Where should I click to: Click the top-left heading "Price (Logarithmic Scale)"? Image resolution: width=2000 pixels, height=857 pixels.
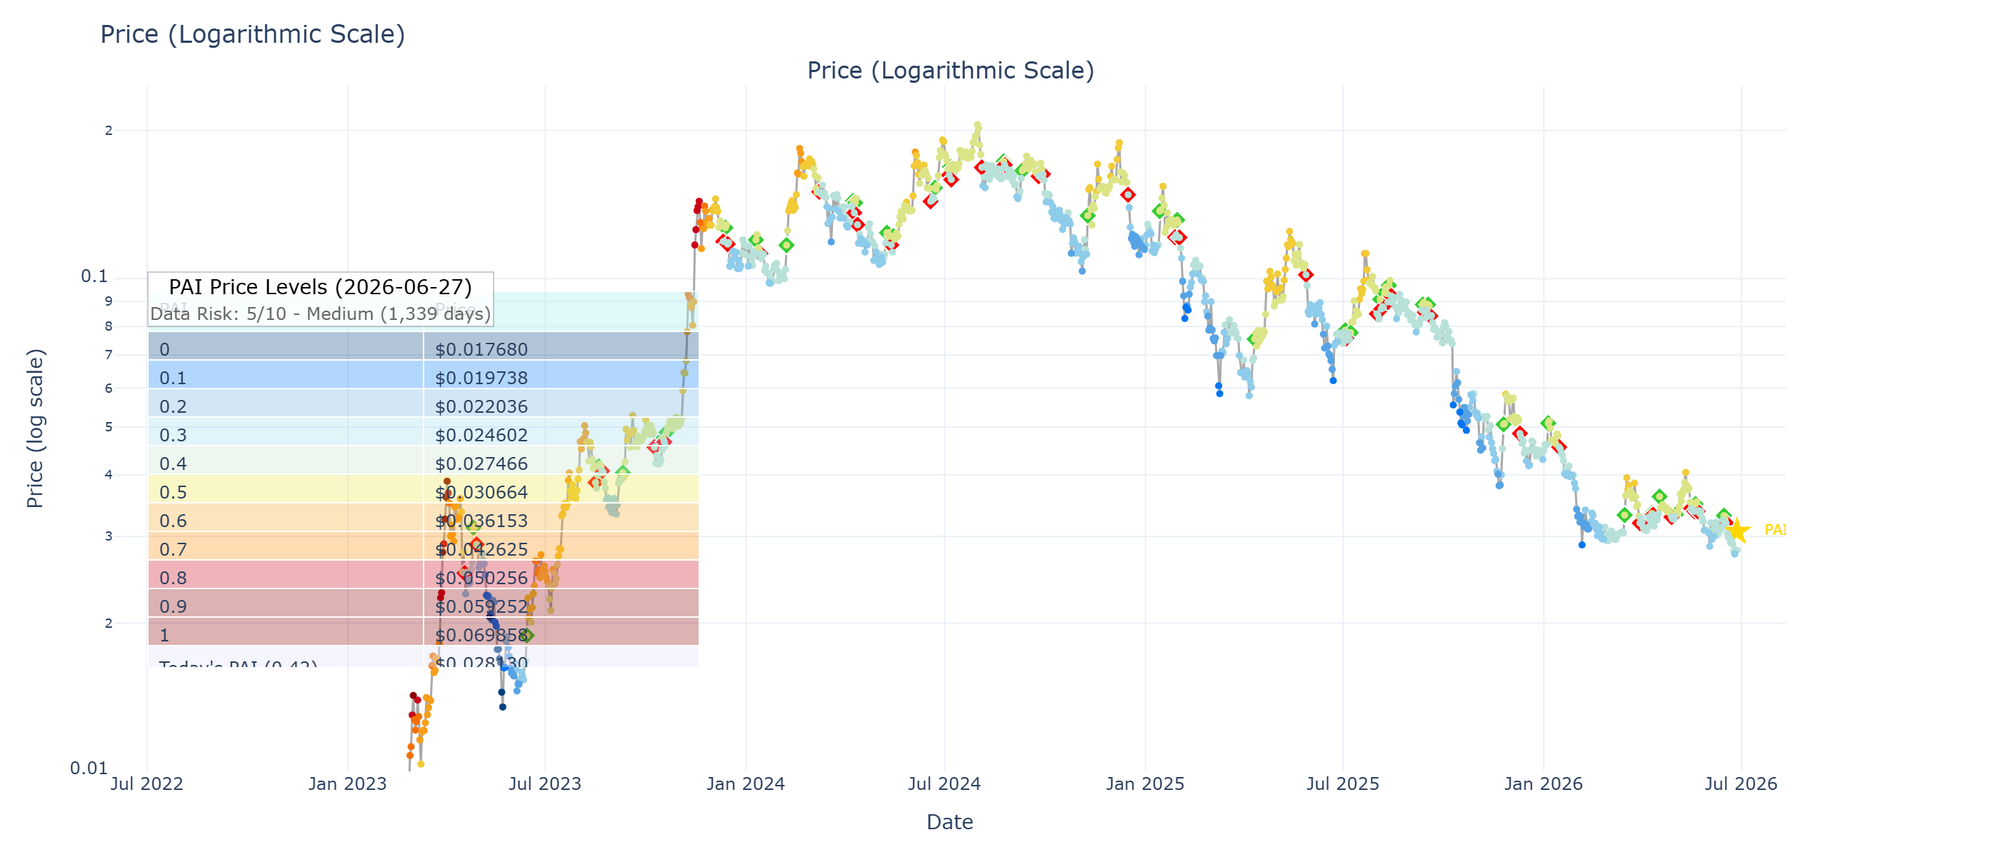tap(252, 35)
